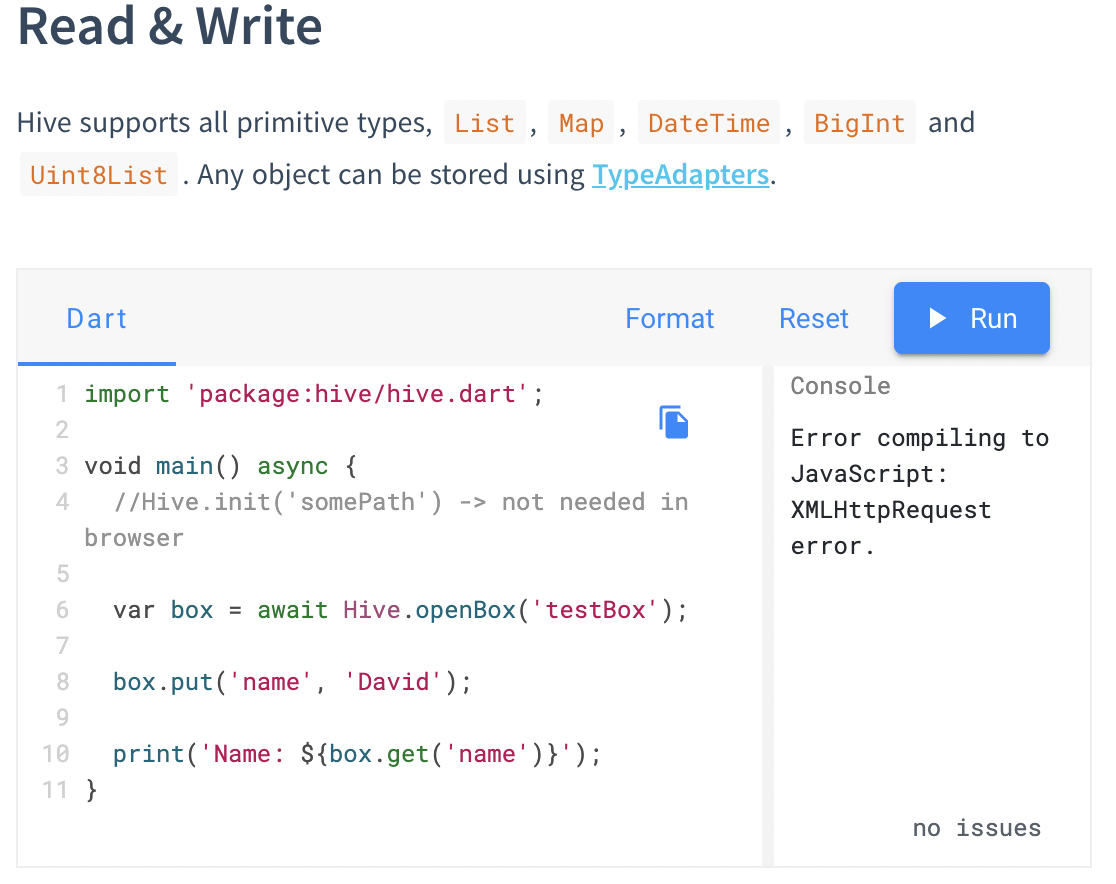
Task: Click the copy code icon
Action: (673, 421)
